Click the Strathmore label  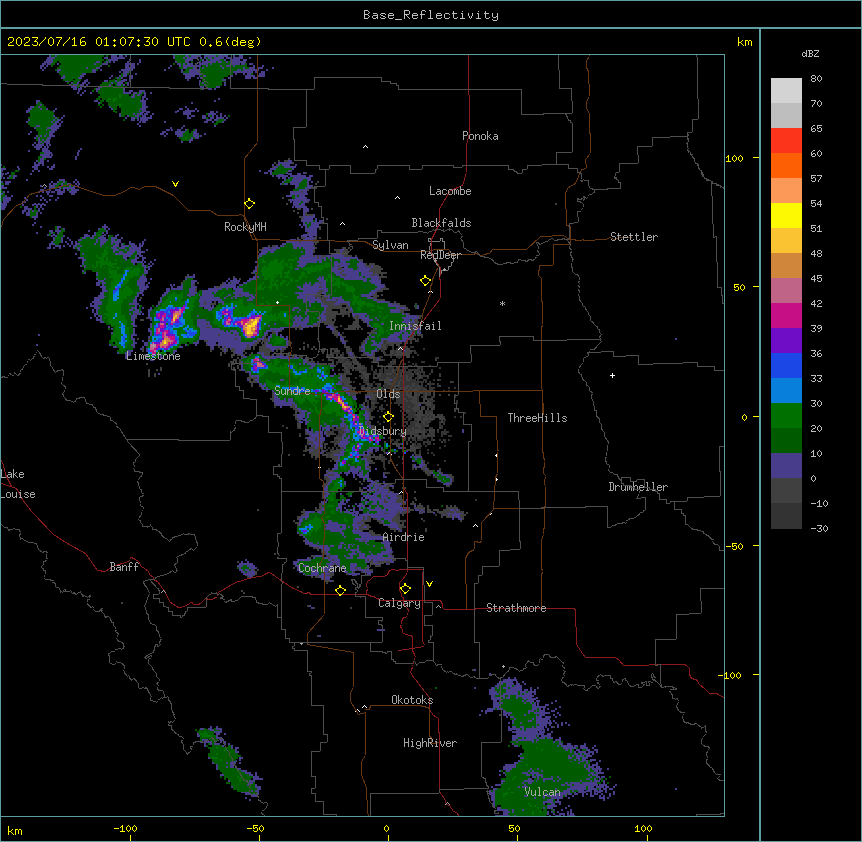pos(516,608)
